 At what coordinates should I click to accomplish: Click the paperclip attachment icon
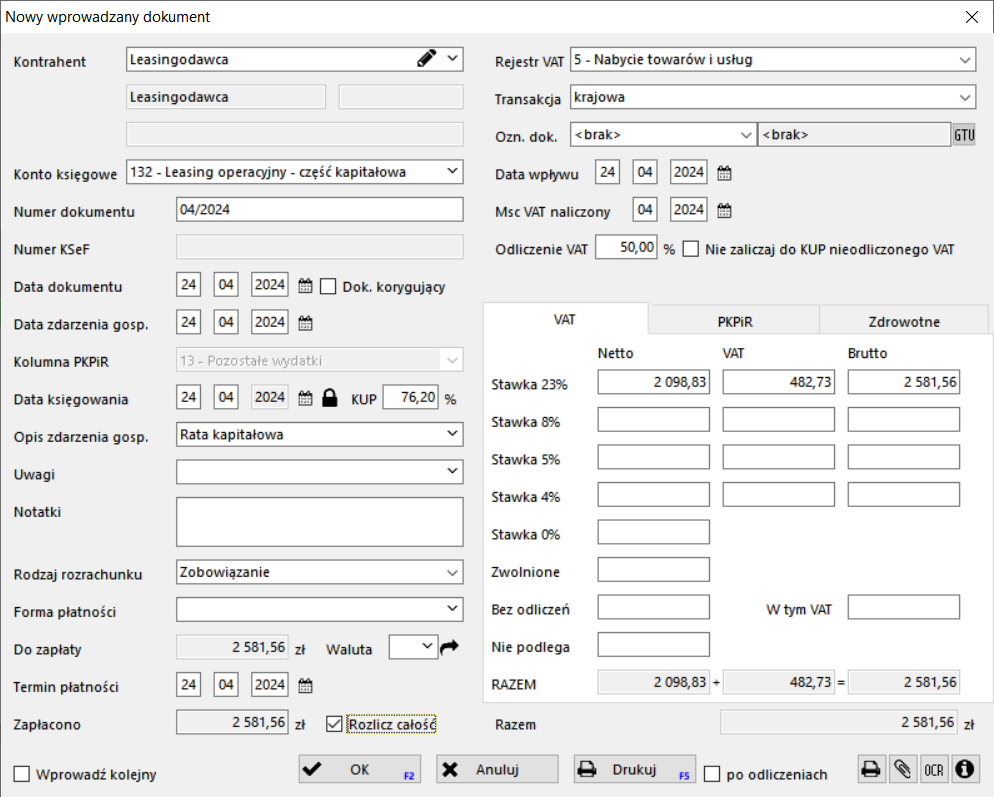(x=903, y=769)
